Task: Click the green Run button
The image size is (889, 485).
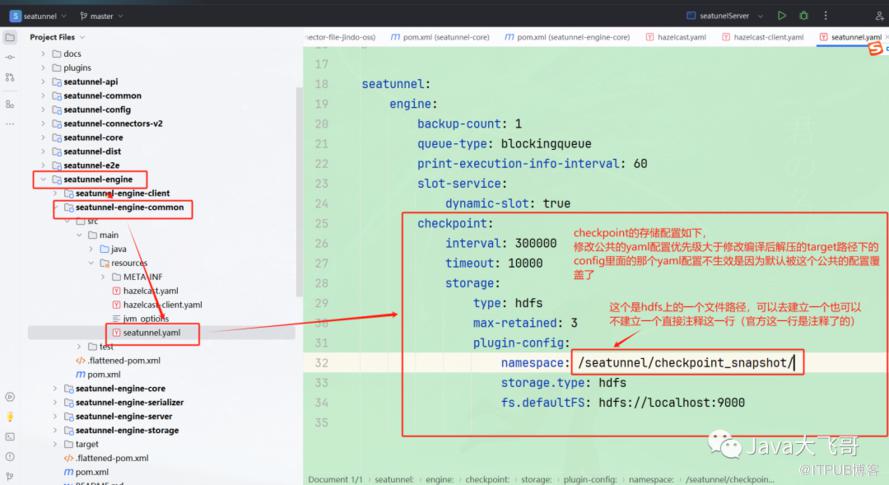Action: [x=782, y=16]
